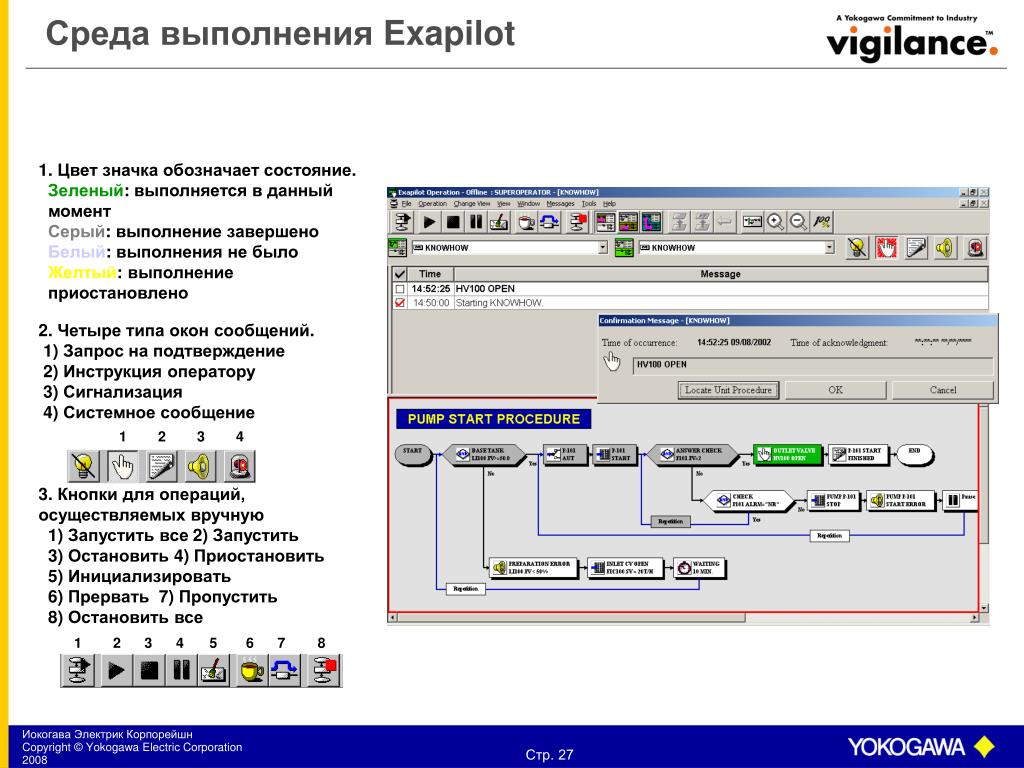Screen dimensions: 1024x768
Task: Click the Pause button in Exapilot window toolbar
Action: [x=476, y=223]
